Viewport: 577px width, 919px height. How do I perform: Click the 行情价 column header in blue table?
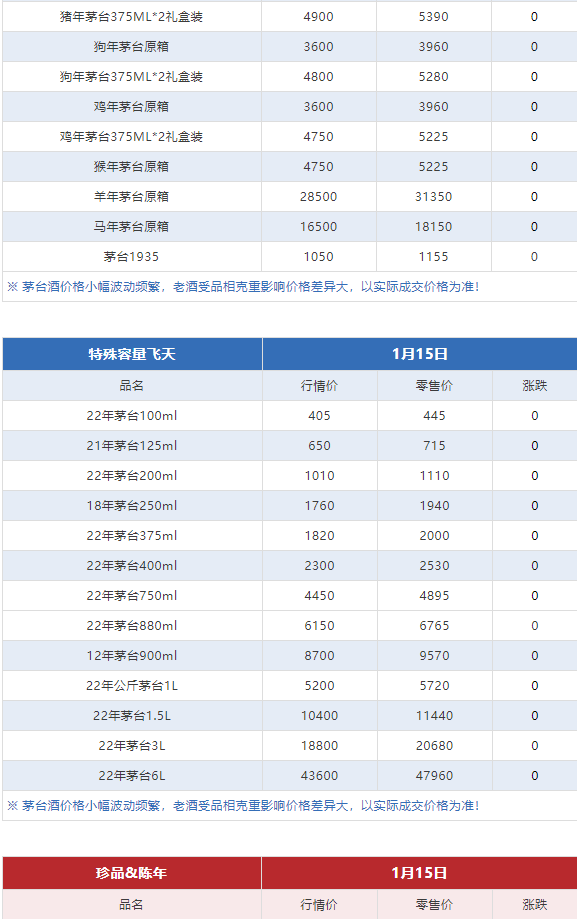pyautogui.click(x=320, y=386)
